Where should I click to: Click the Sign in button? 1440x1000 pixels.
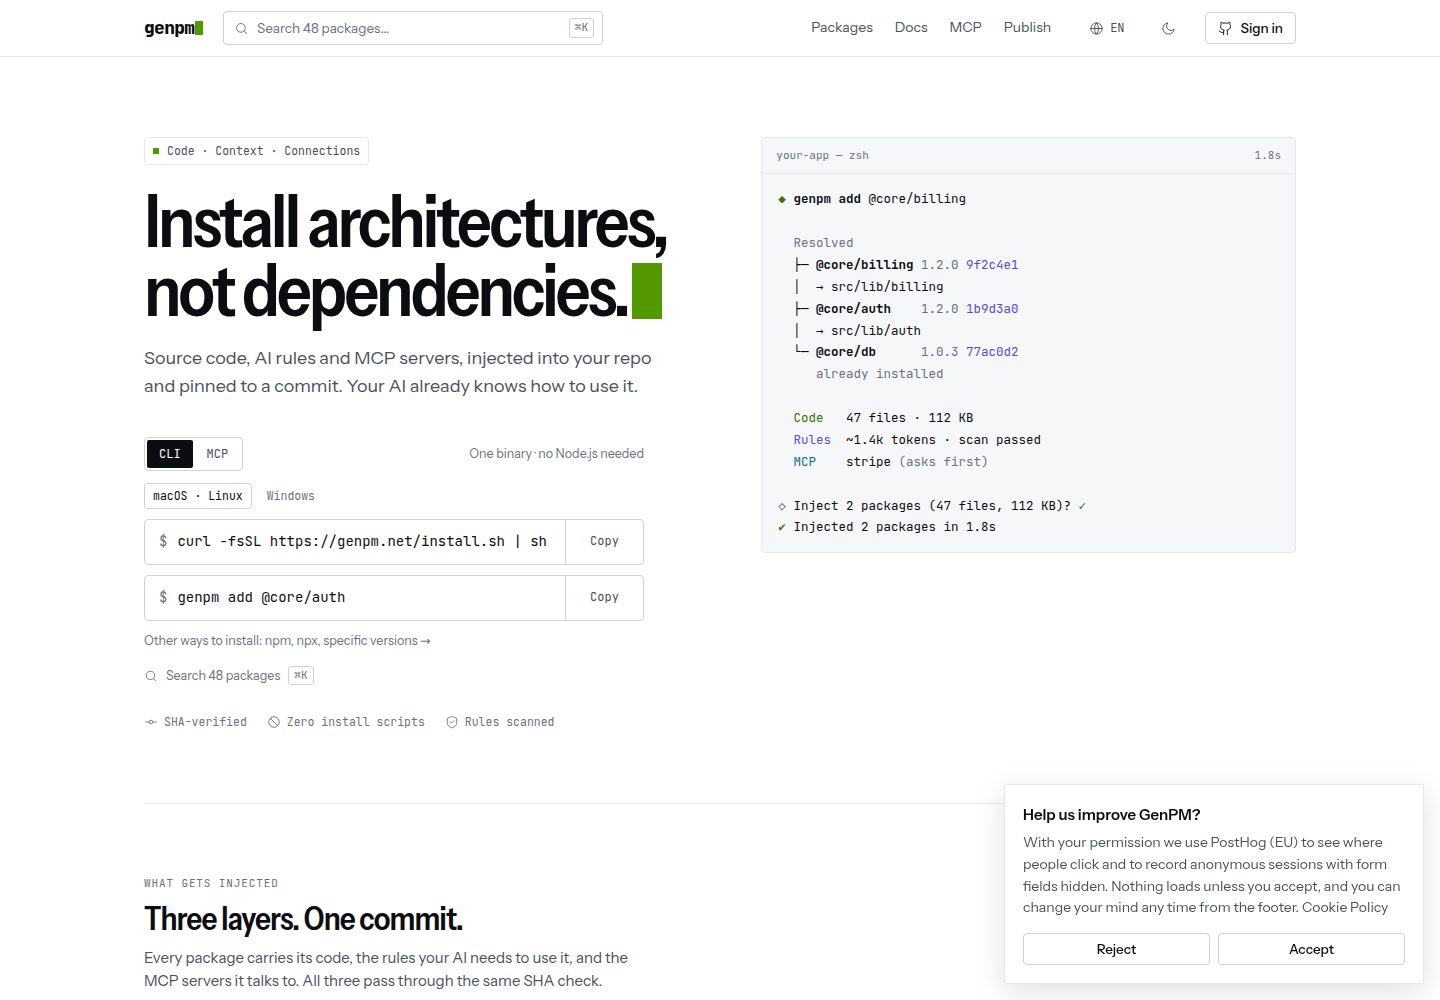point(1250,28)
